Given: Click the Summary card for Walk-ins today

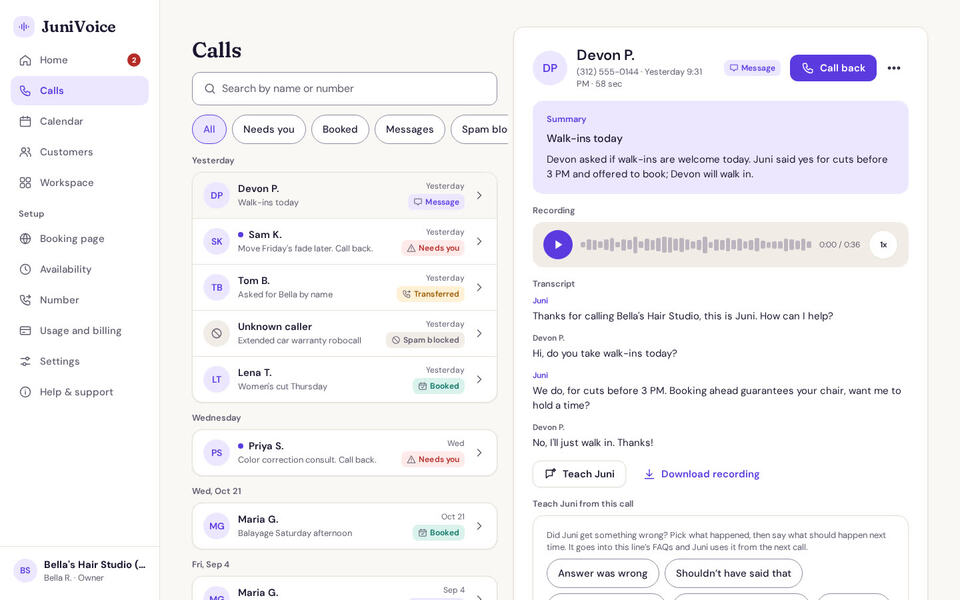Looking at the screenshot, I should tap(720, 148).
